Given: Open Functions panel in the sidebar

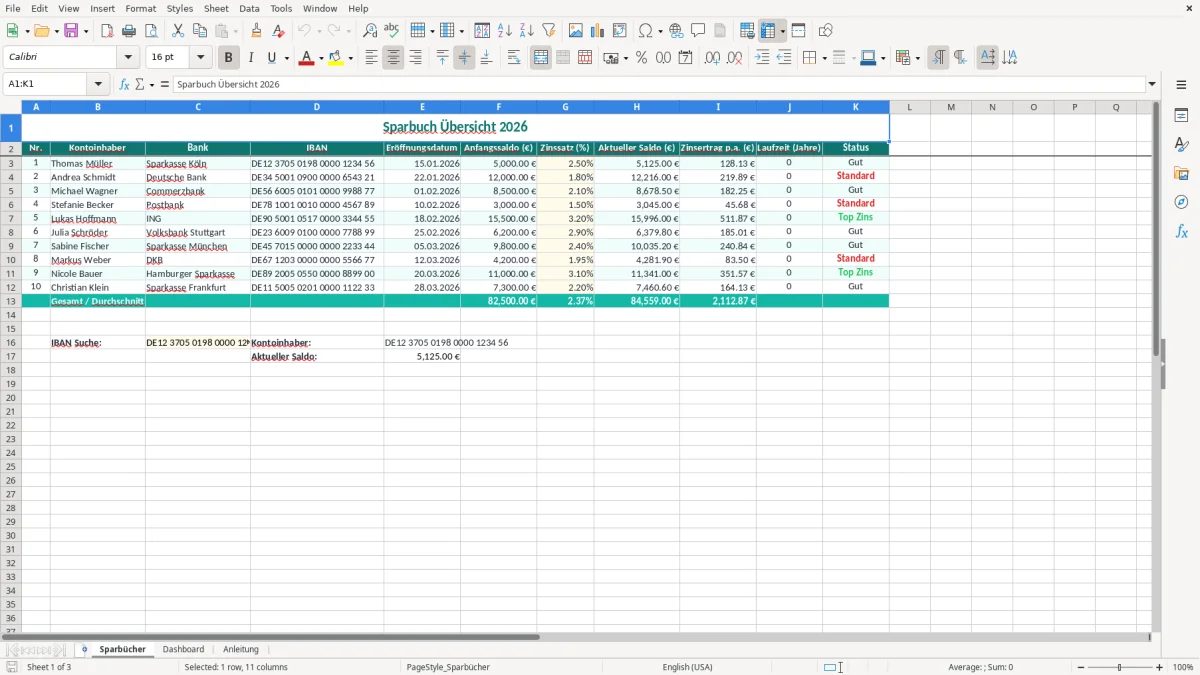Looking at the screenshot, I should [1181, 231].
